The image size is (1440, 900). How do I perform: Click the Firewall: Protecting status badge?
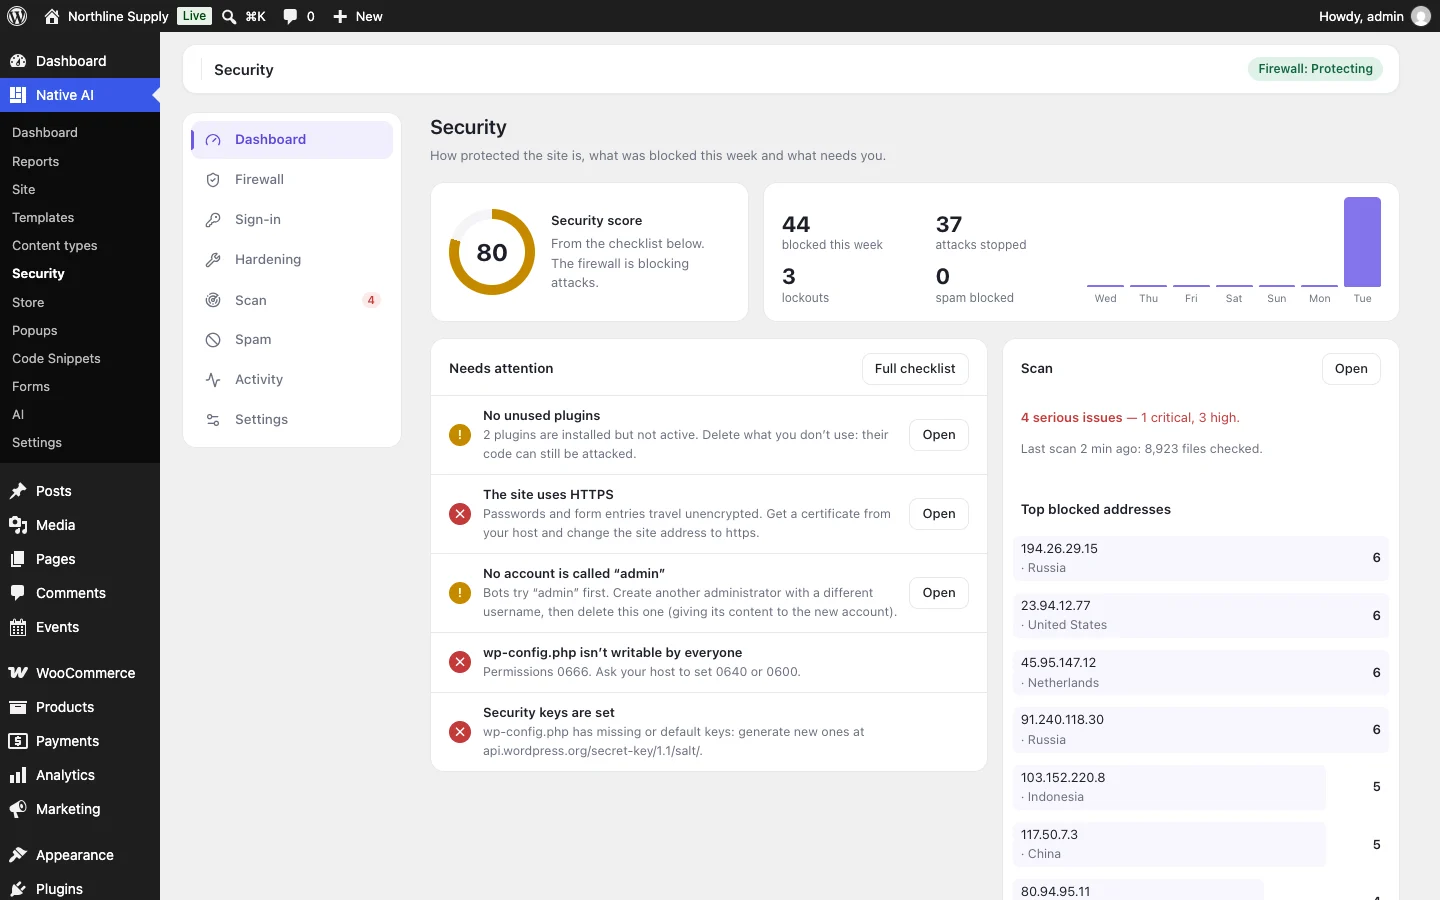[x=1315, y=69]
